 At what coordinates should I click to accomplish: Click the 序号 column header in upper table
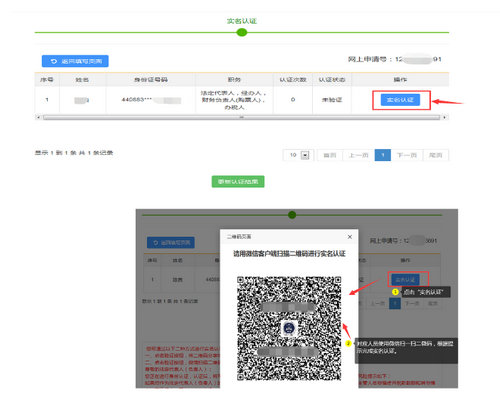coord(47,80)
